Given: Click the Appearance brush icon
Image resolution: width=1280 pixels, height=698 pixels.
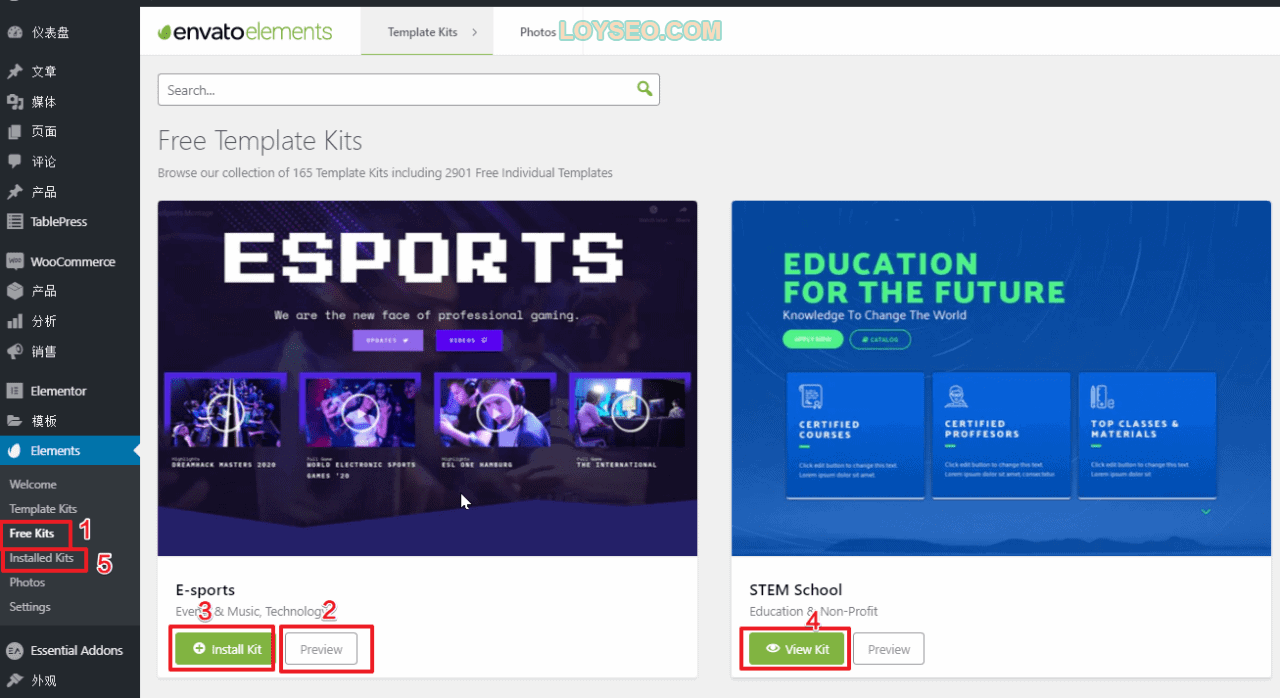Looking at the screenshot, I should 15,680.
